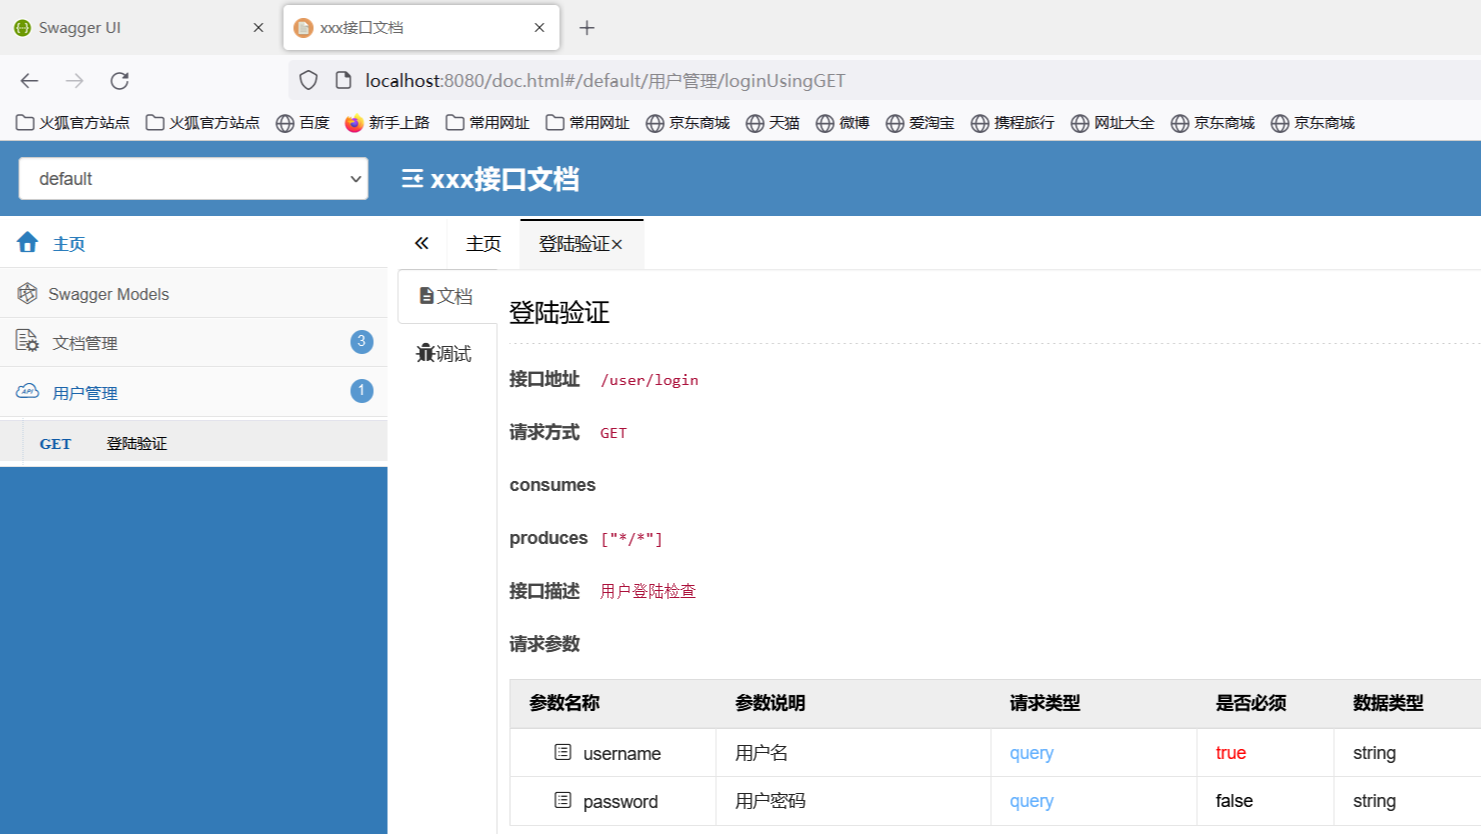
Task: Click the browser address bar URL
Action: [605, 81]
